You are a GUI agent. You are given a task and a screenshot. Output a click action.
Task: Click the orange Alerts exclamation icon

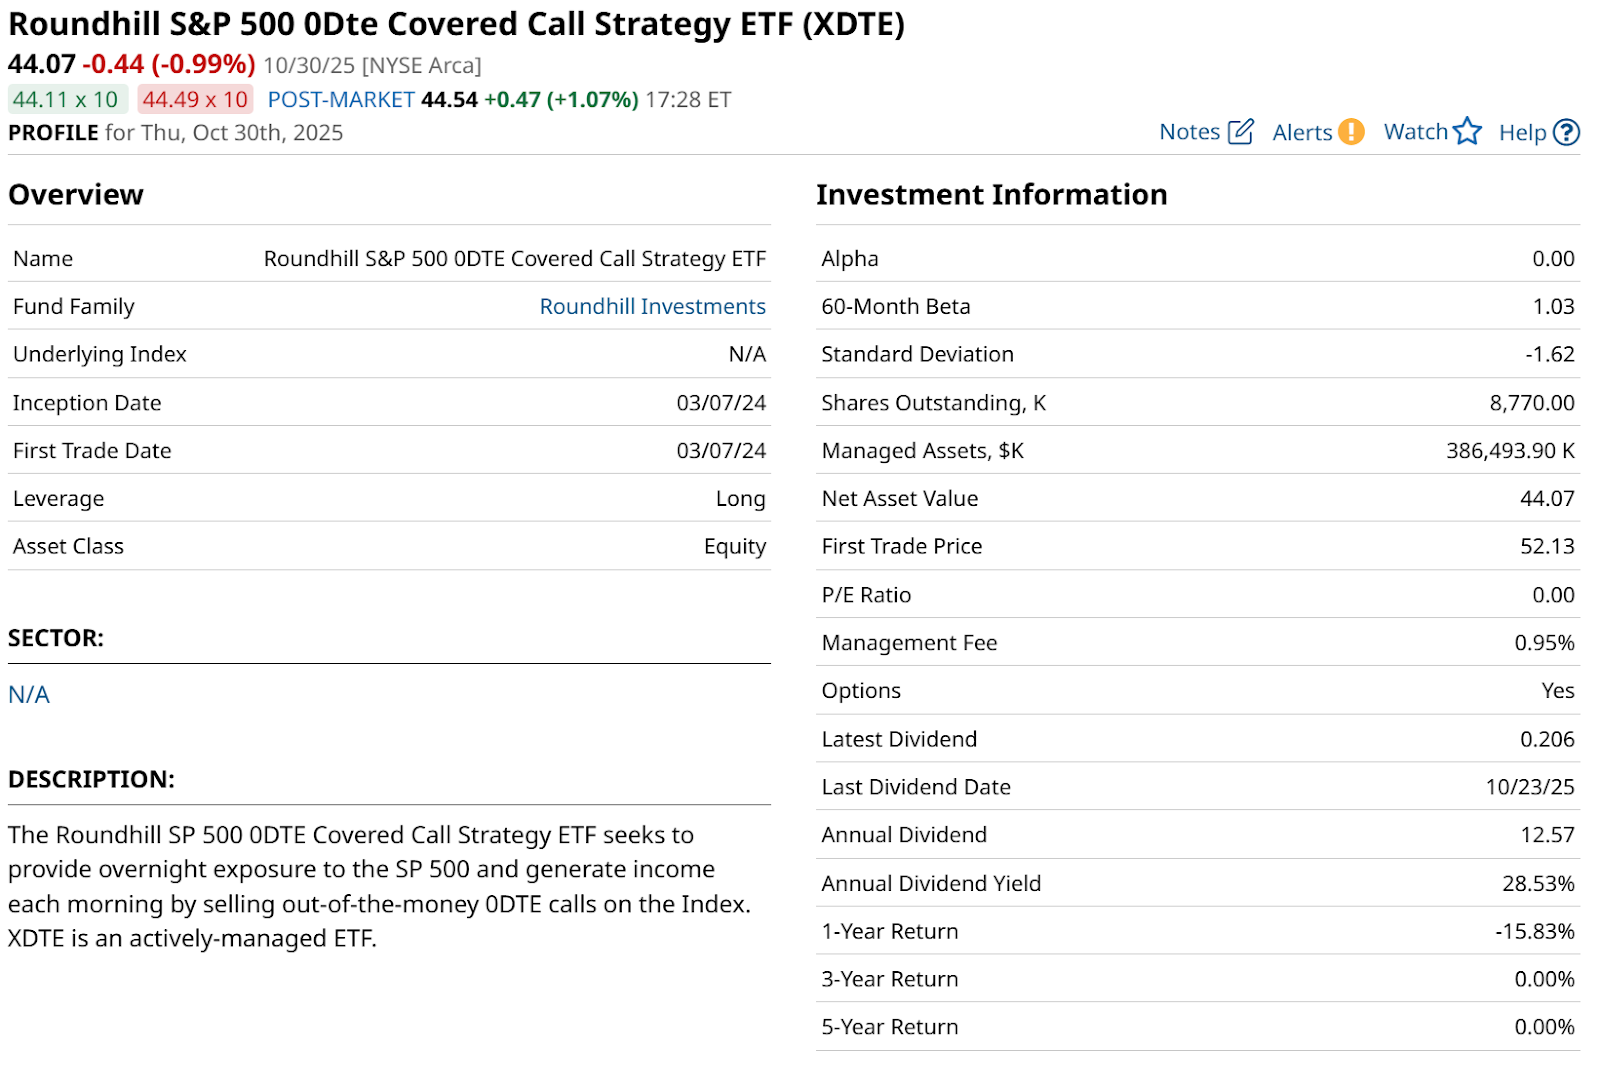point(1351,132)
